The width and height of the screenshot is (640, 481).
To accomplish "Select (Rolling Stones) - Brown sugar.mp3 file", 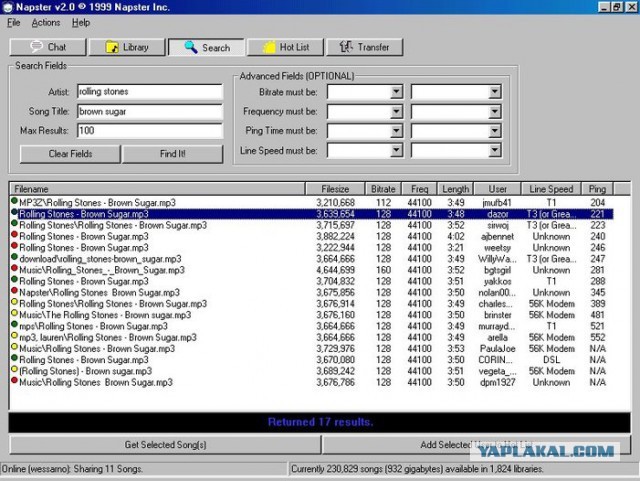I will click(86, 371).
